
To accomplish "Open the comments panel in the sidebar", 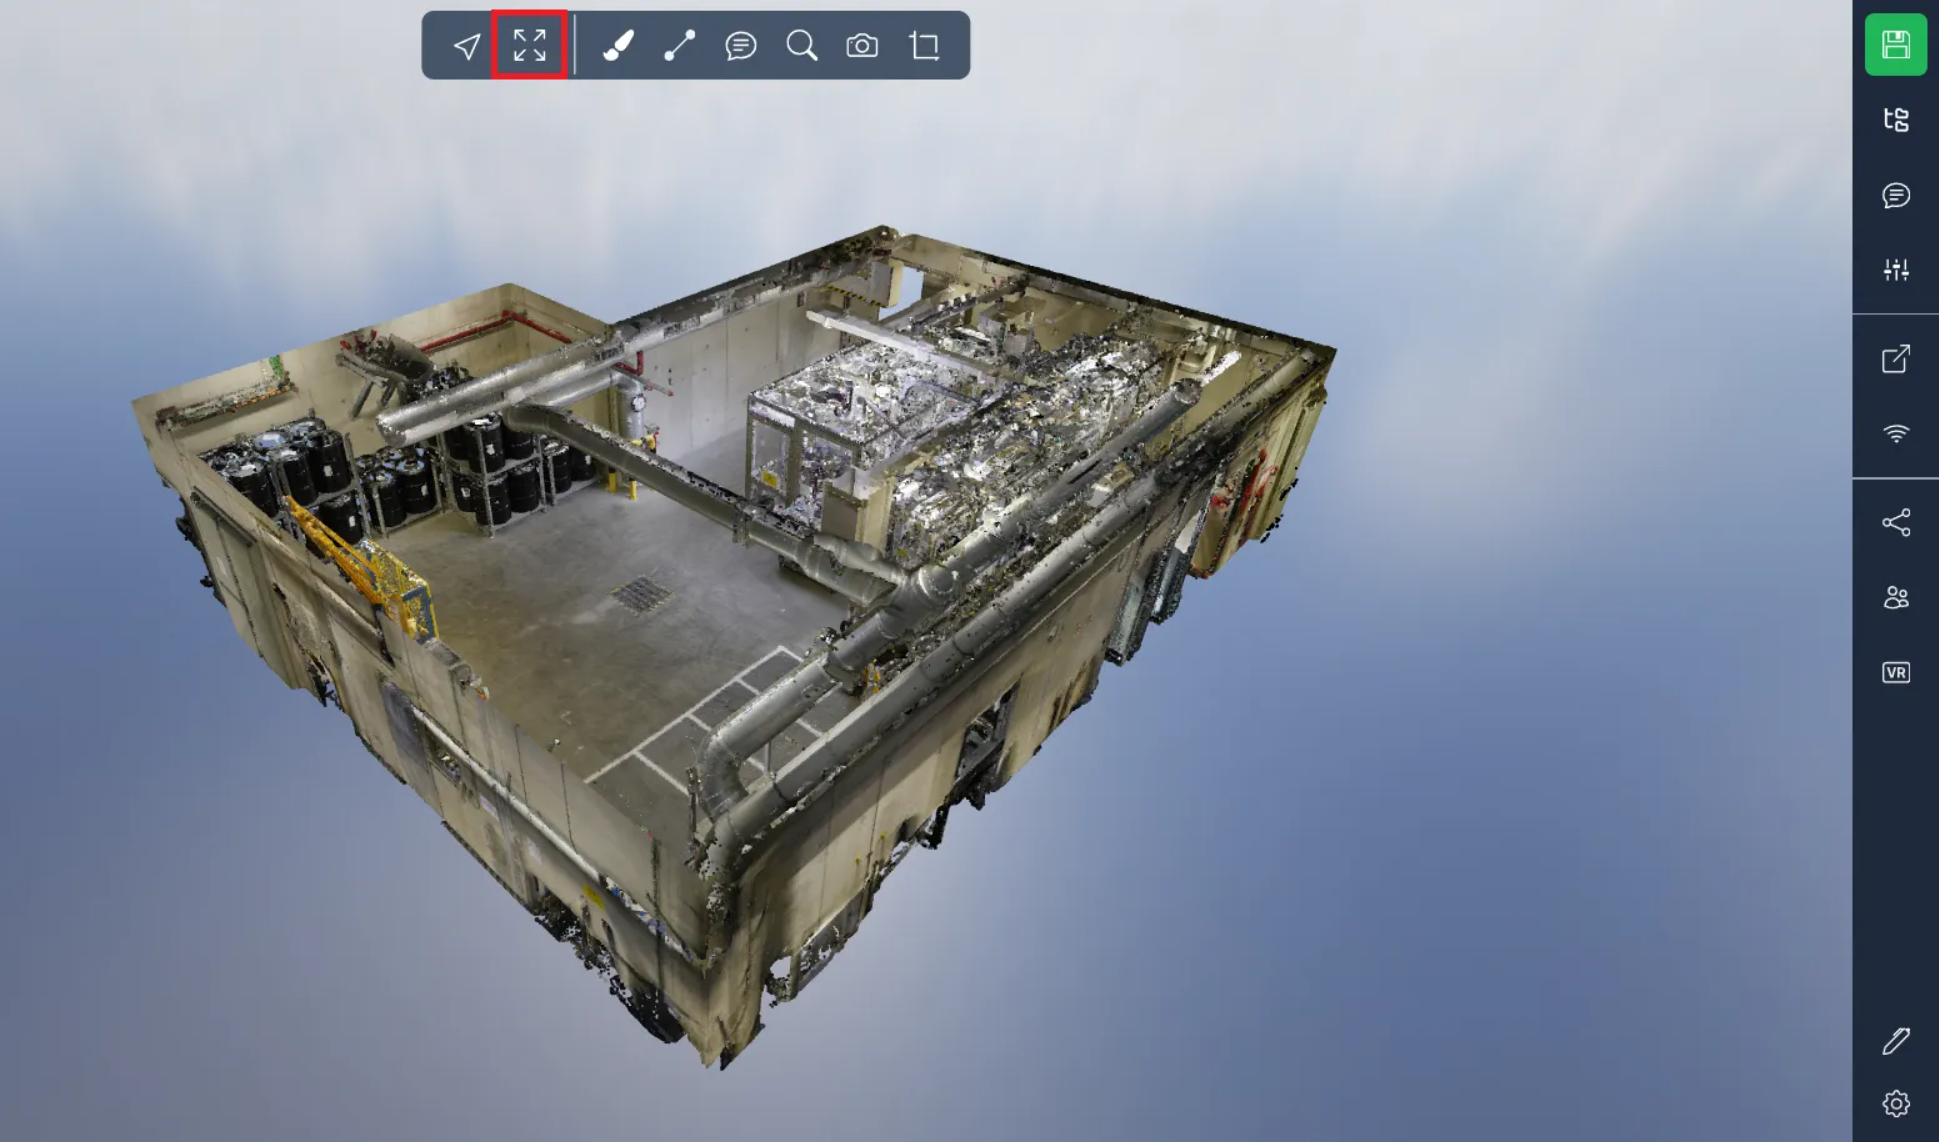I will tap(1895, 195).
